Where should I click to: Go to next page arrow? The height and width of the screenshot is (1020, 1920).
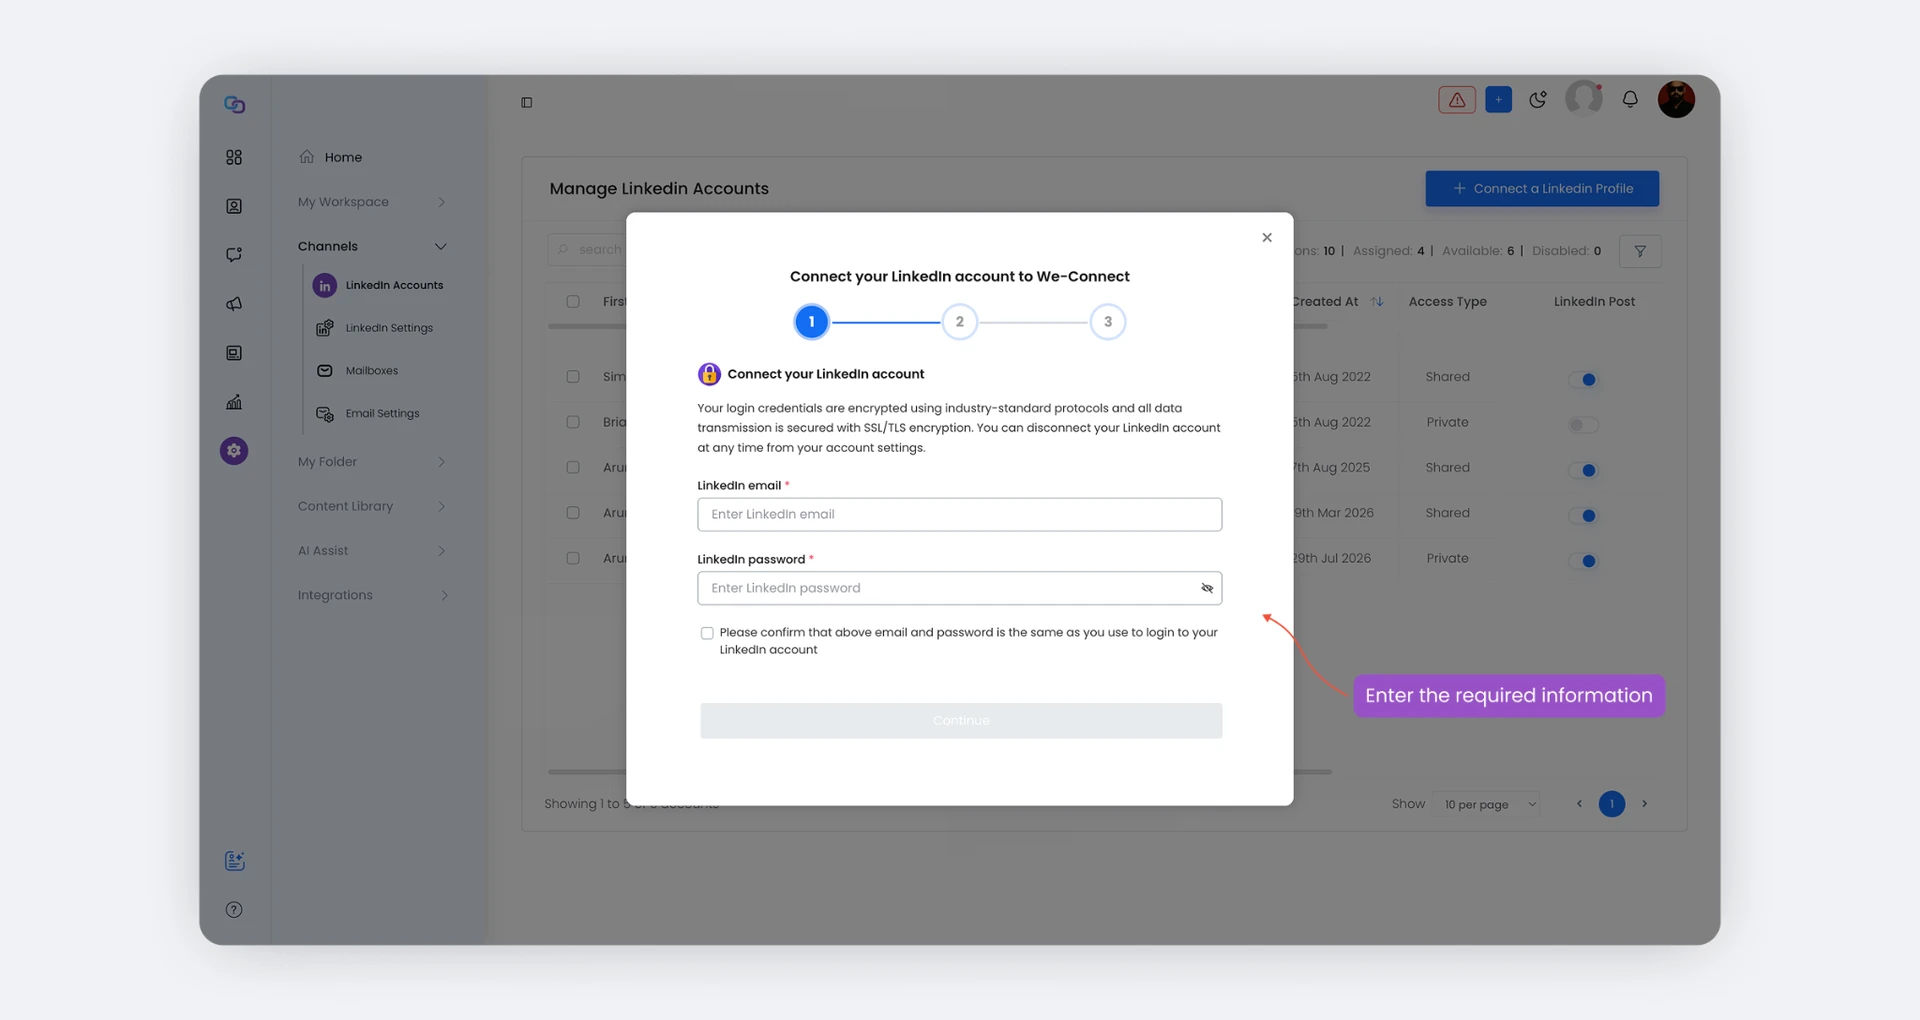pos(1644,804)
